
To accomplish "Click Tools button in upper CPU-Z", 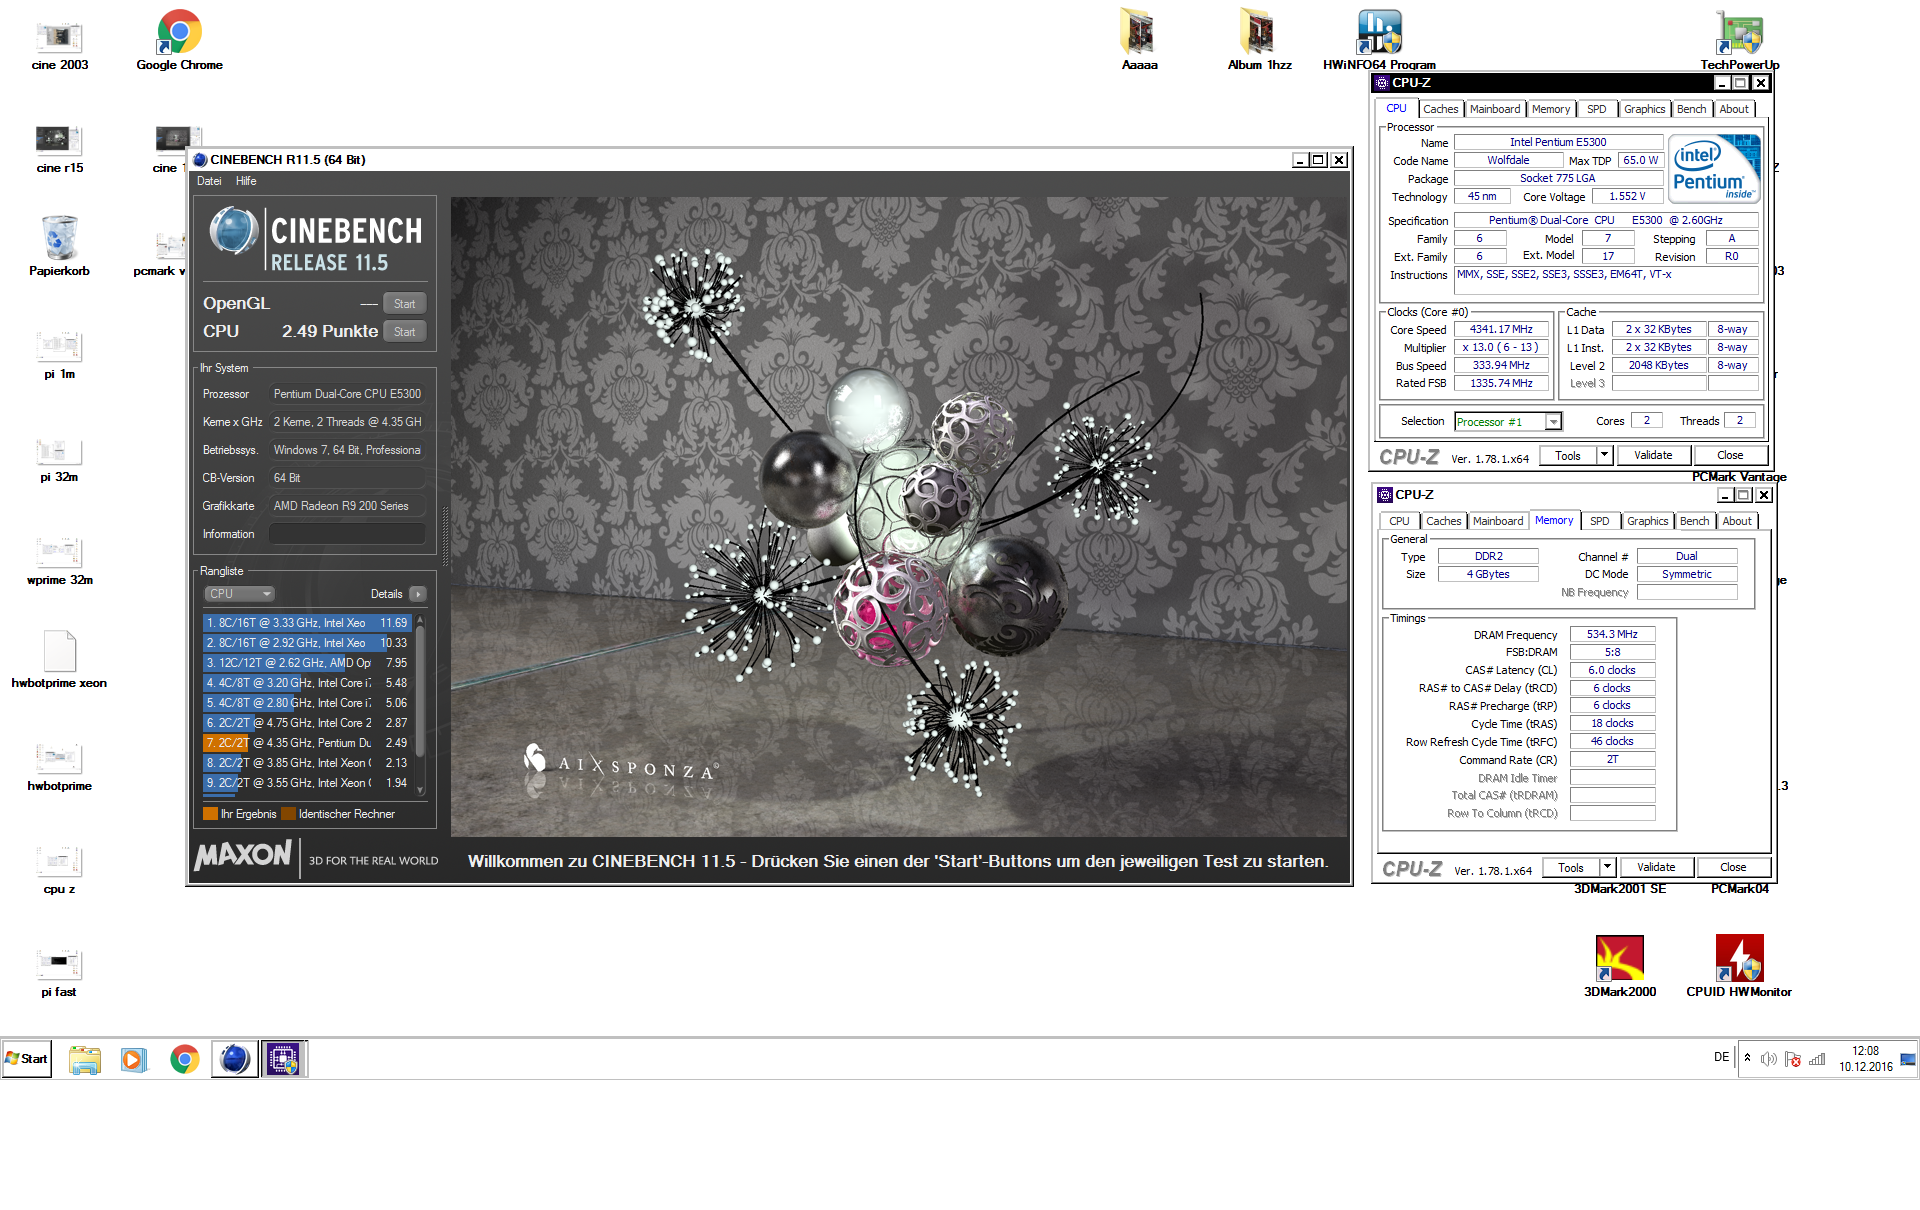I will tap(1568, 455).
